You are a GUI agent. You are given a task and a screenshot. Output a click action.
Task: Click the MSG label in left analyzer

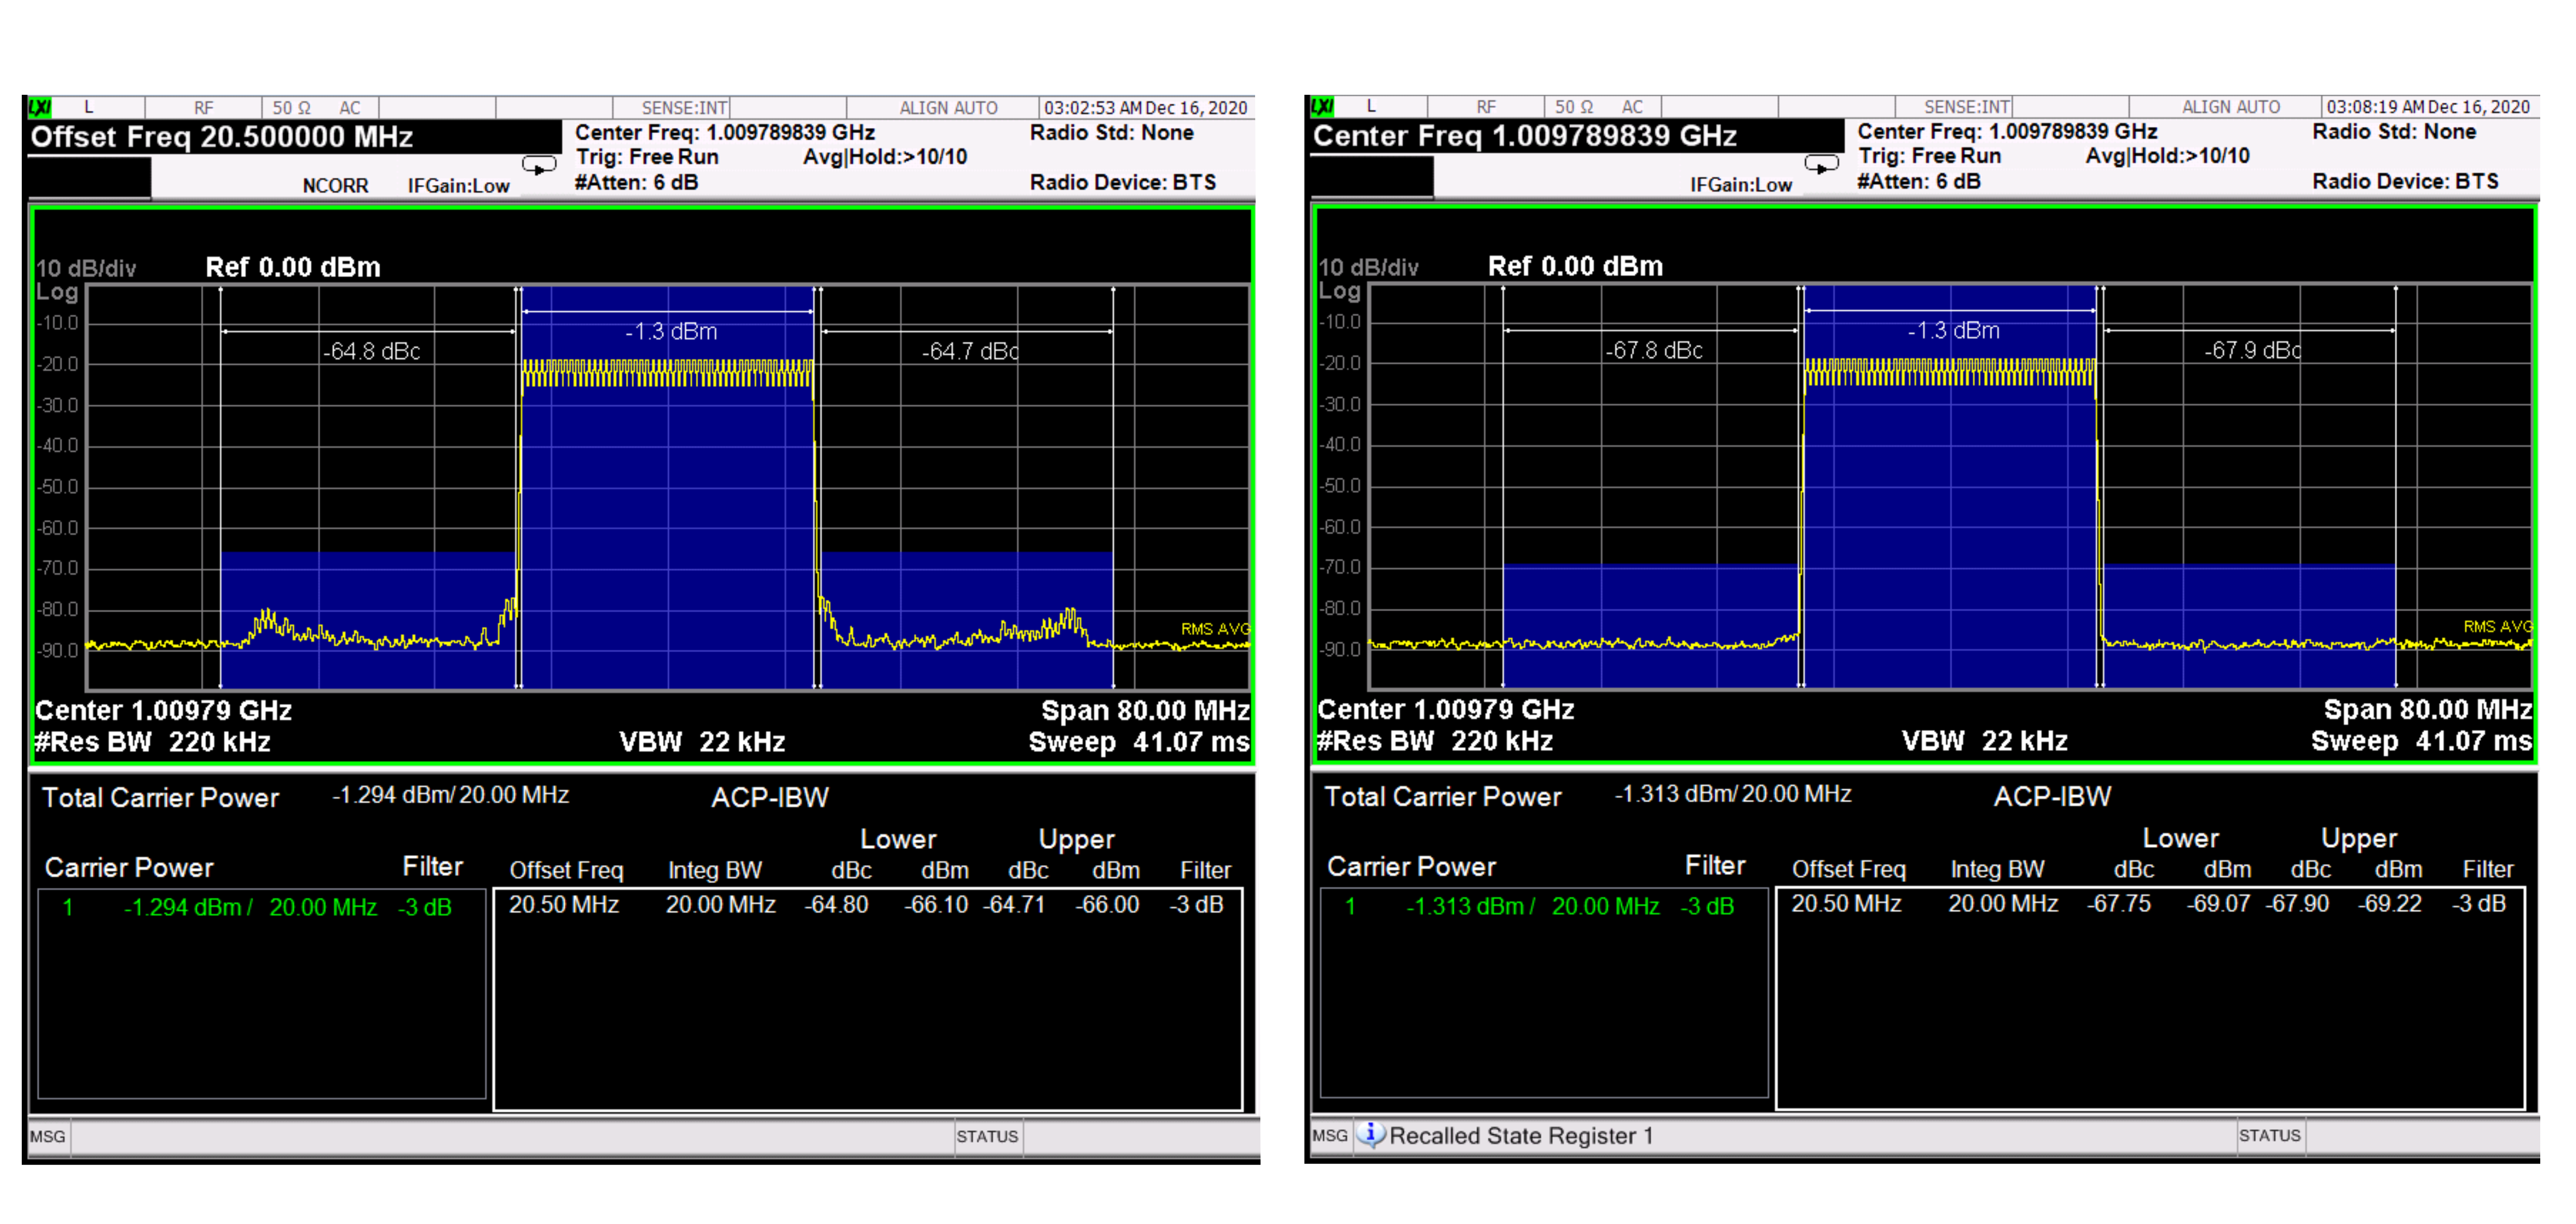(x=47, y=1137)
